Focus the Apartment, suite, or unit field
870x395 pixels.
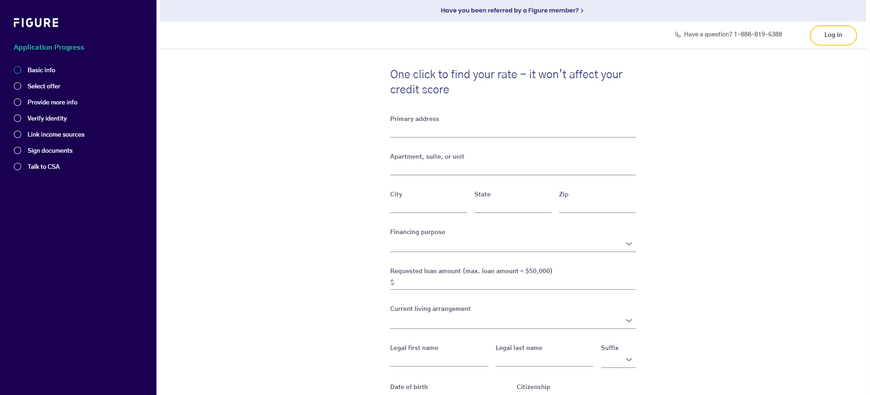coord(513,168)
